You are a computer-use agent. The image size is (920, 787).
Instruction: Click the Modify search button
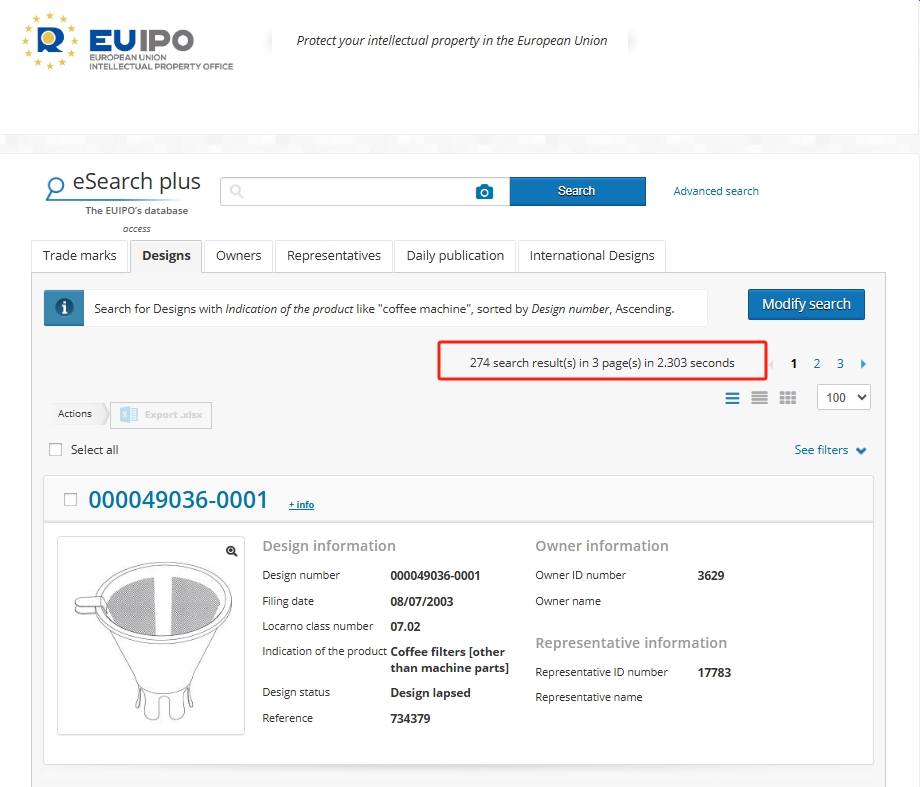pos(806,305)
